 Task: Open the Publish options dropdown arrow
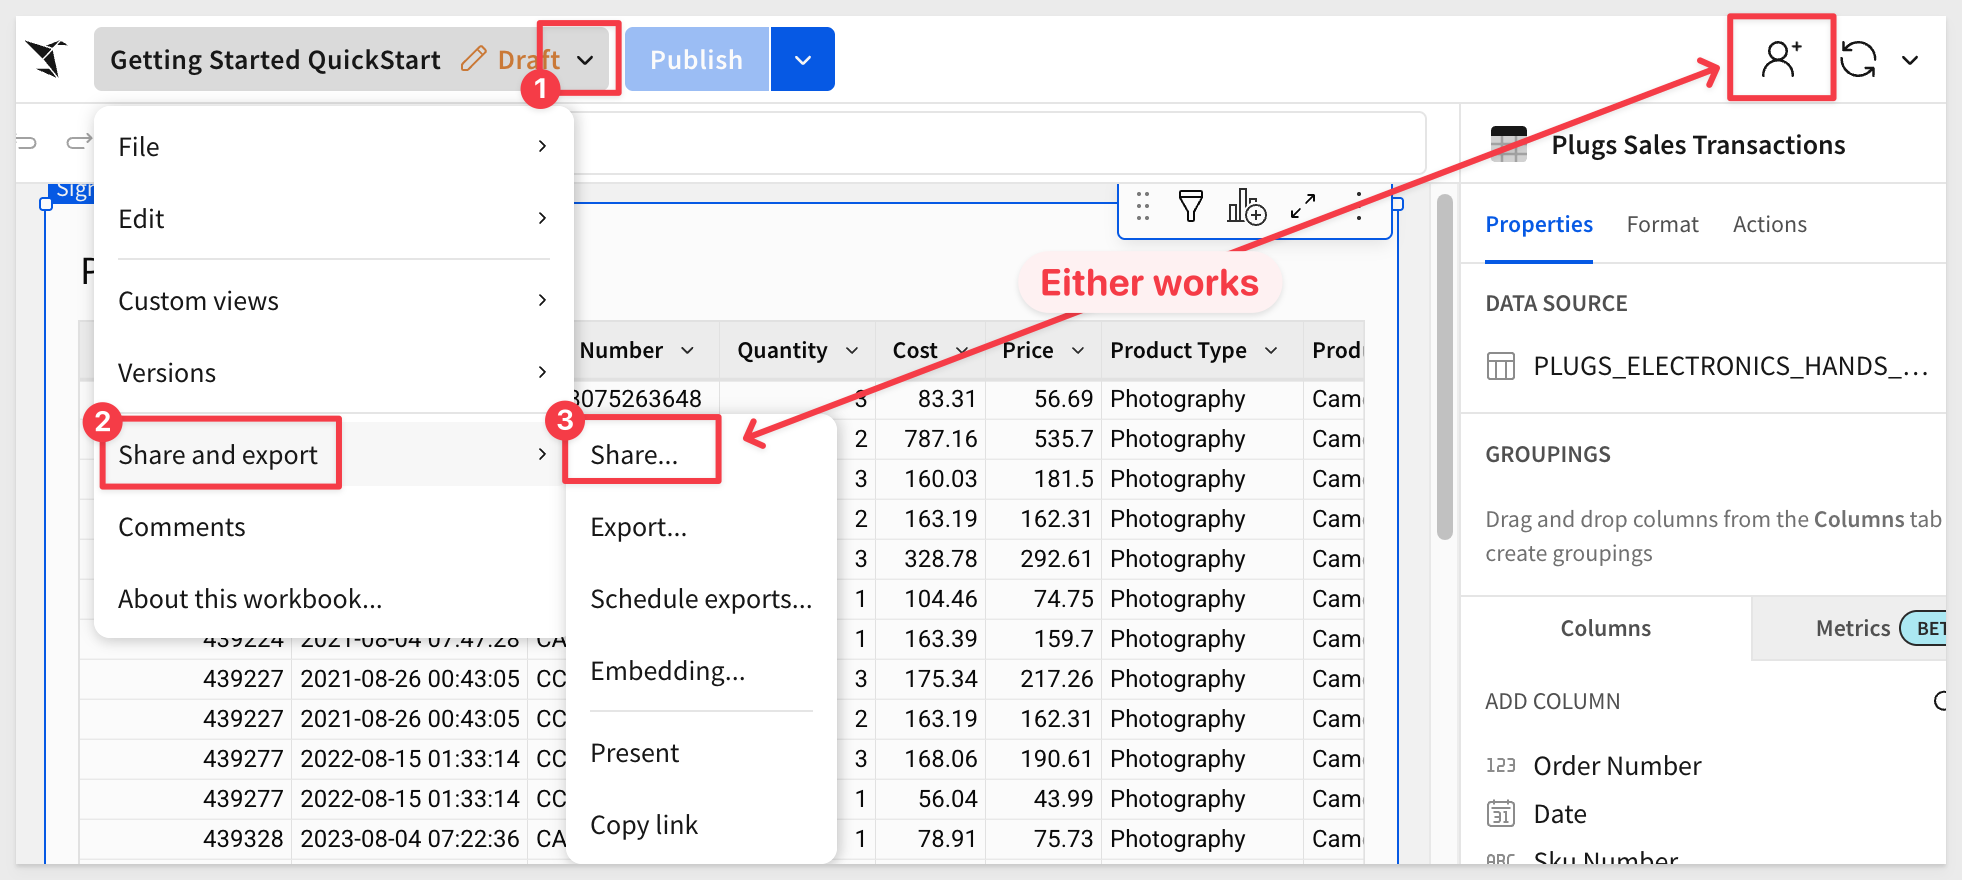click(803, 59)
